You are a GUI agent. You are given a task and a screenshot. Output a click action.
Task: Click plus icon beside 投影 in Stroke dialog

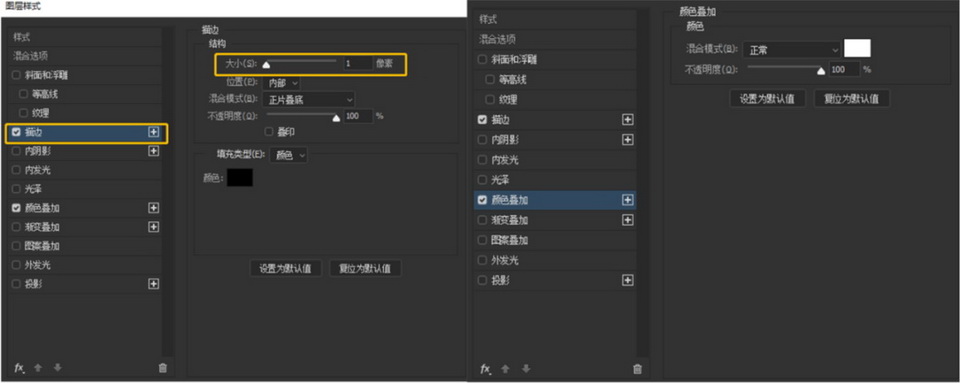(154, 284)
